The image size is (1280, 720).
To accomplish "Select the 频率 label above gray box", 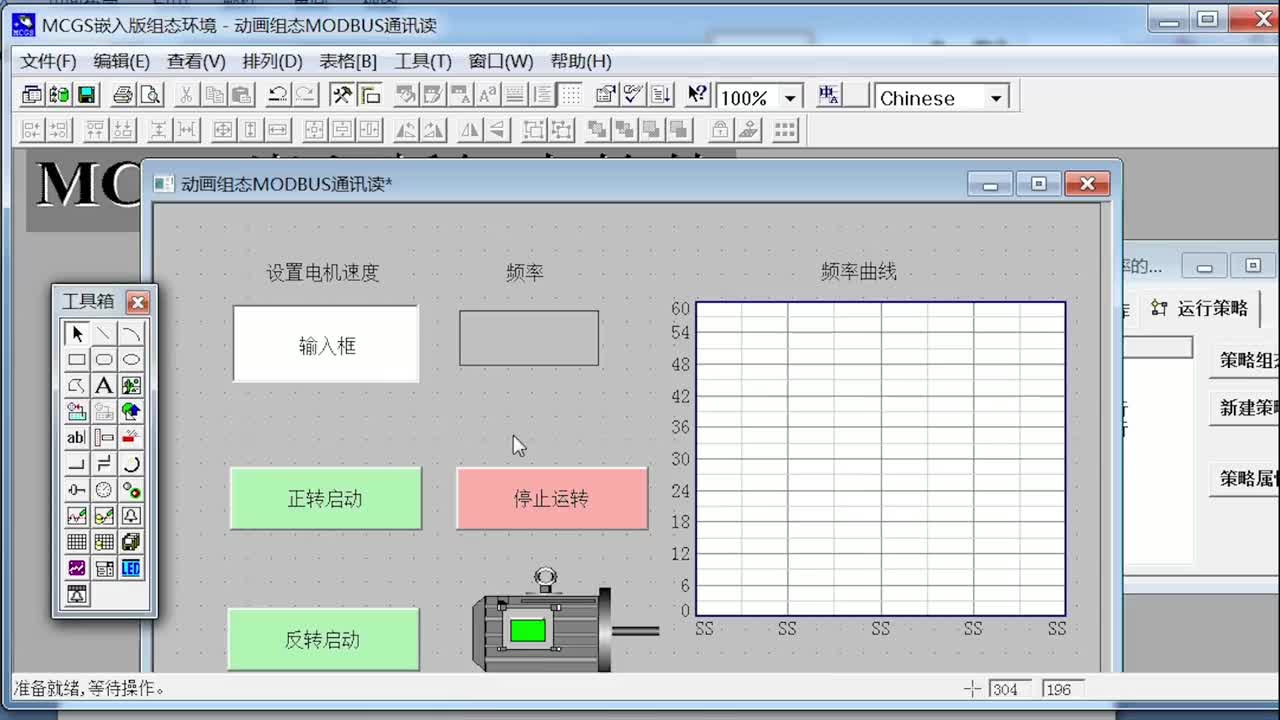I will pos(525,273).
